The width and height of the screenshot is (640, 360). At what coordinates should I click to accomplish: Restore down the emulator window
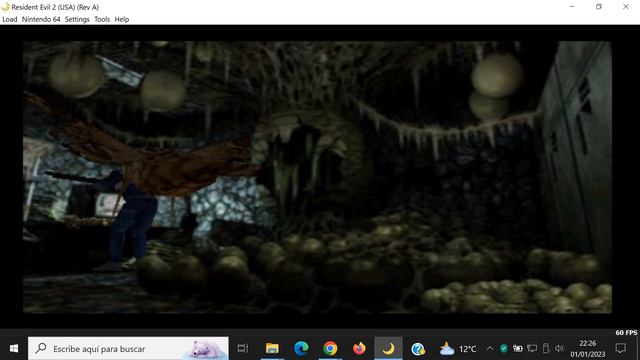pyautogui.click(x=599, y=7)
